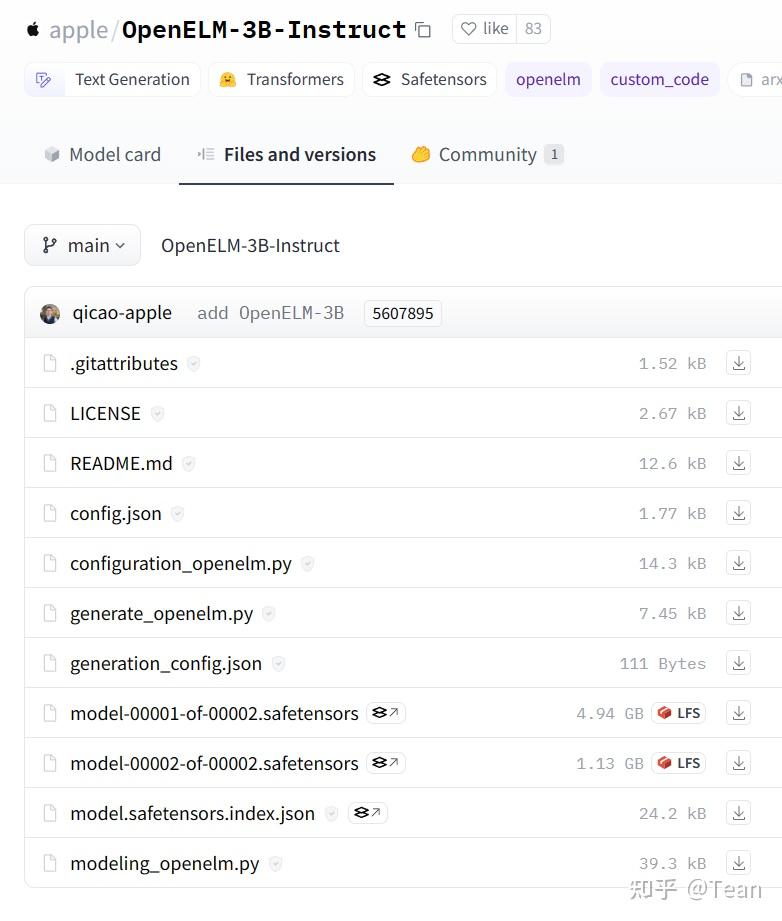Visit the apple organization page
Image resolution: width=782 pixels, height=921 pixels.
(76, 29)
